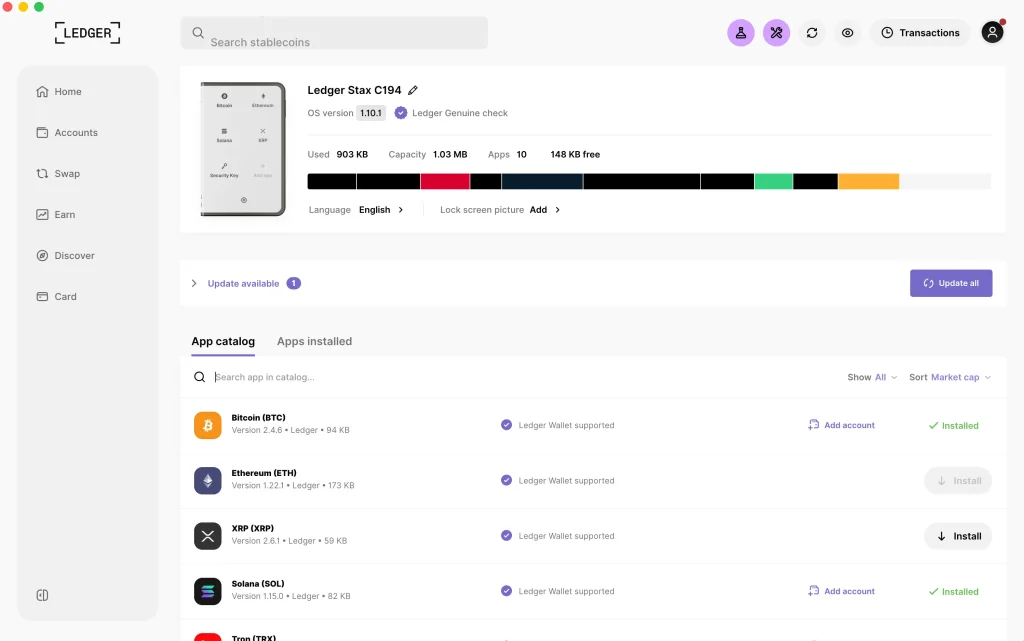The image size is (1024, 641).
Task: Click the greyed Install button for Ethereum
Action: (958, 480)
